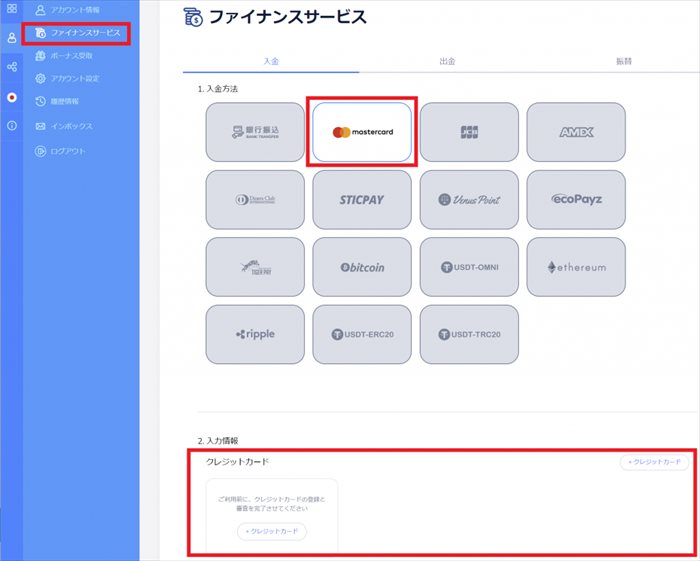Screen dimensions: 700x561
Task: Choose JCB deposit method
Action: [469, 132]
